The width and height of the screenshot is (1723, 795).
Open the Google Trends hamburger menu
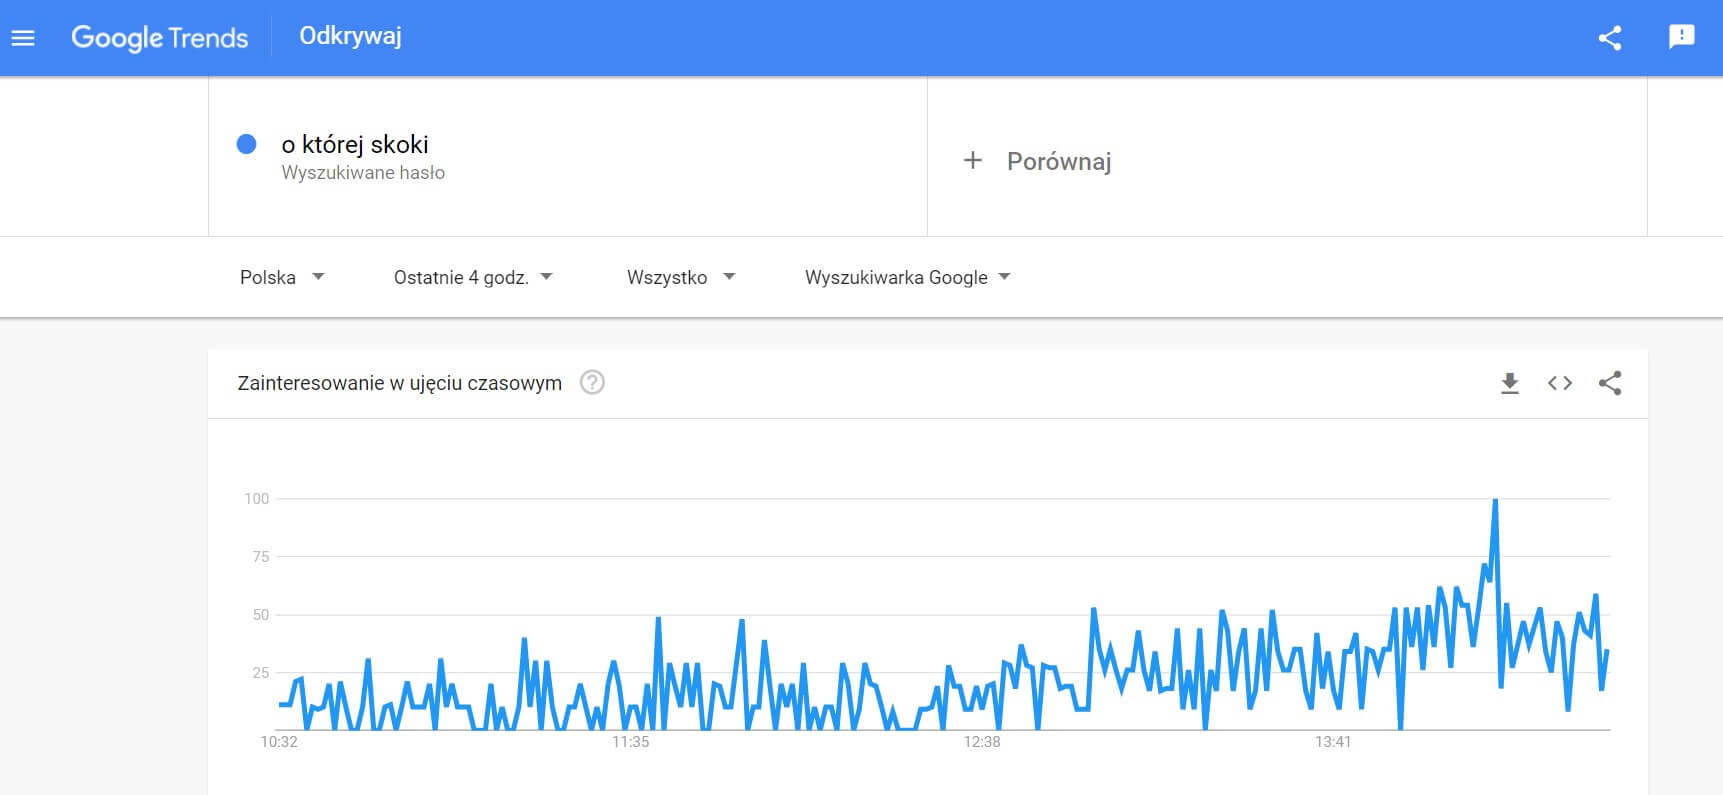[22, 37]
